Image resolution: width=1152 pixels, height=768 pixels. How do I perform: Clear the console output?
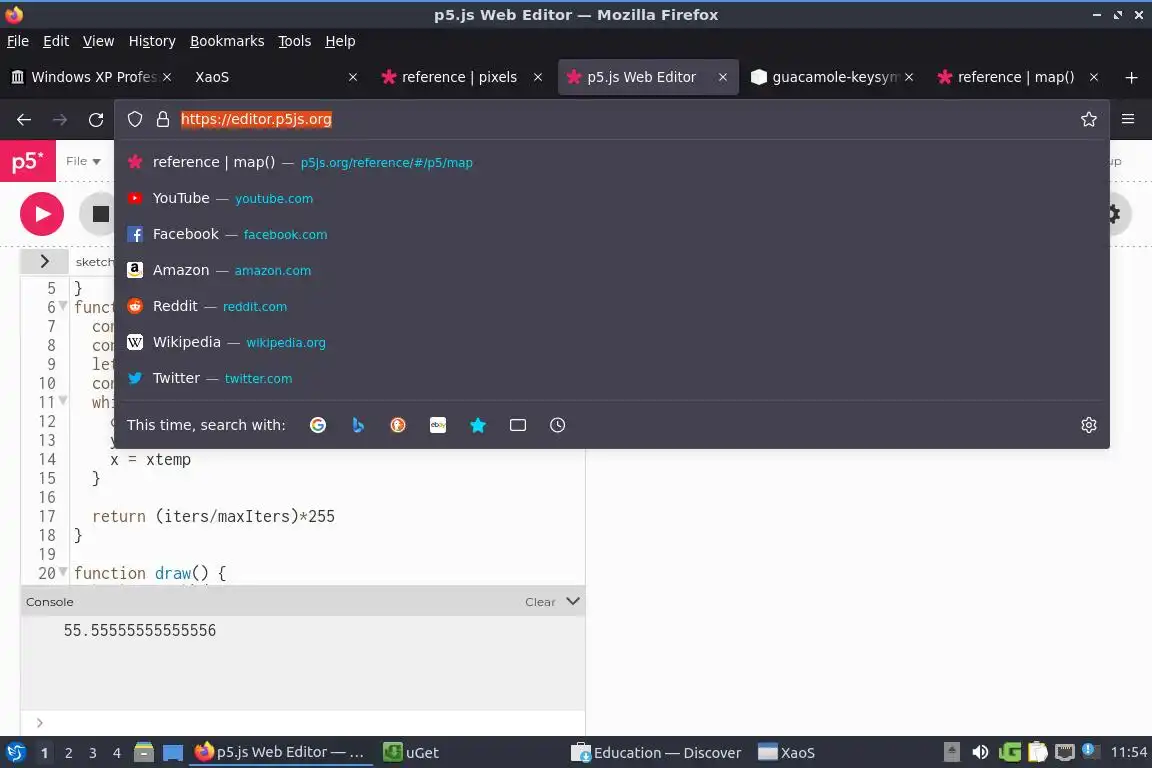click(x=540, y=602)
